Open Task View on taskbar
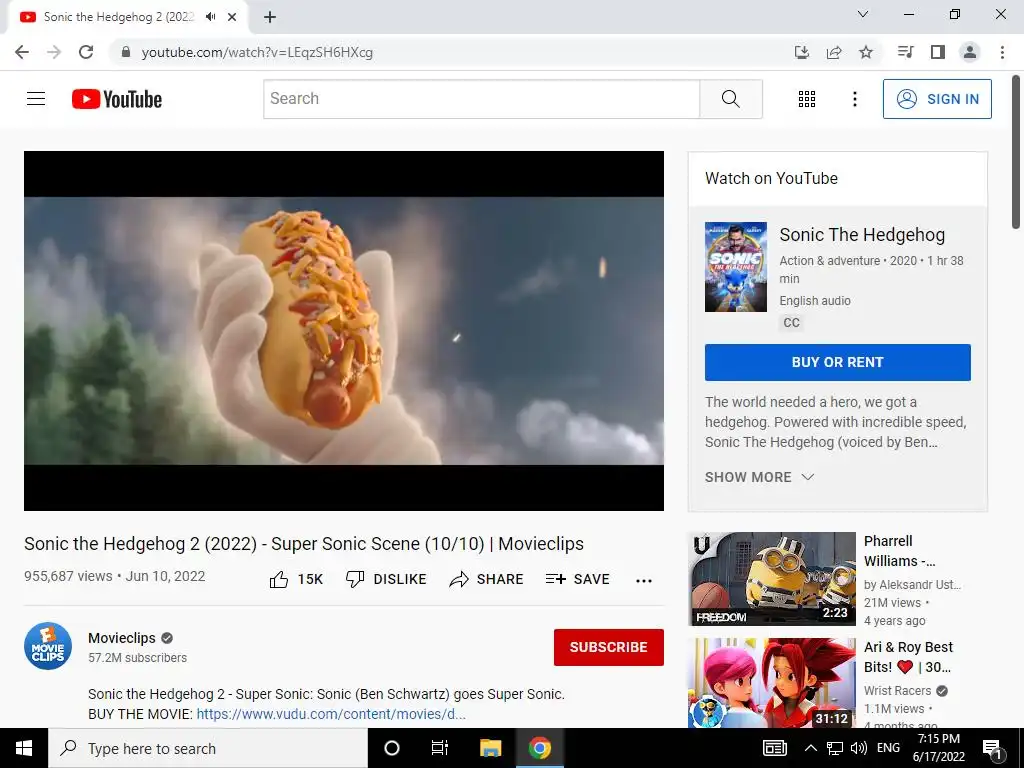 (x=440, y=748)
